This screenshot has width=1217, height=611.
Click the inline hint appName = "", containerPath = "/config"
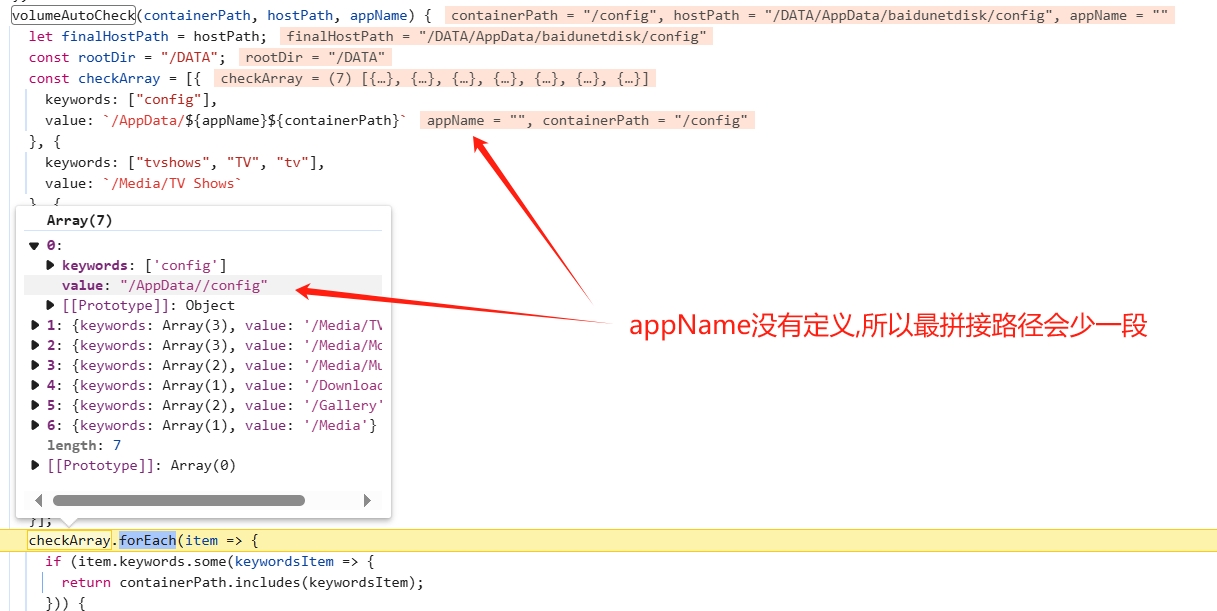[x=587, y=120]
